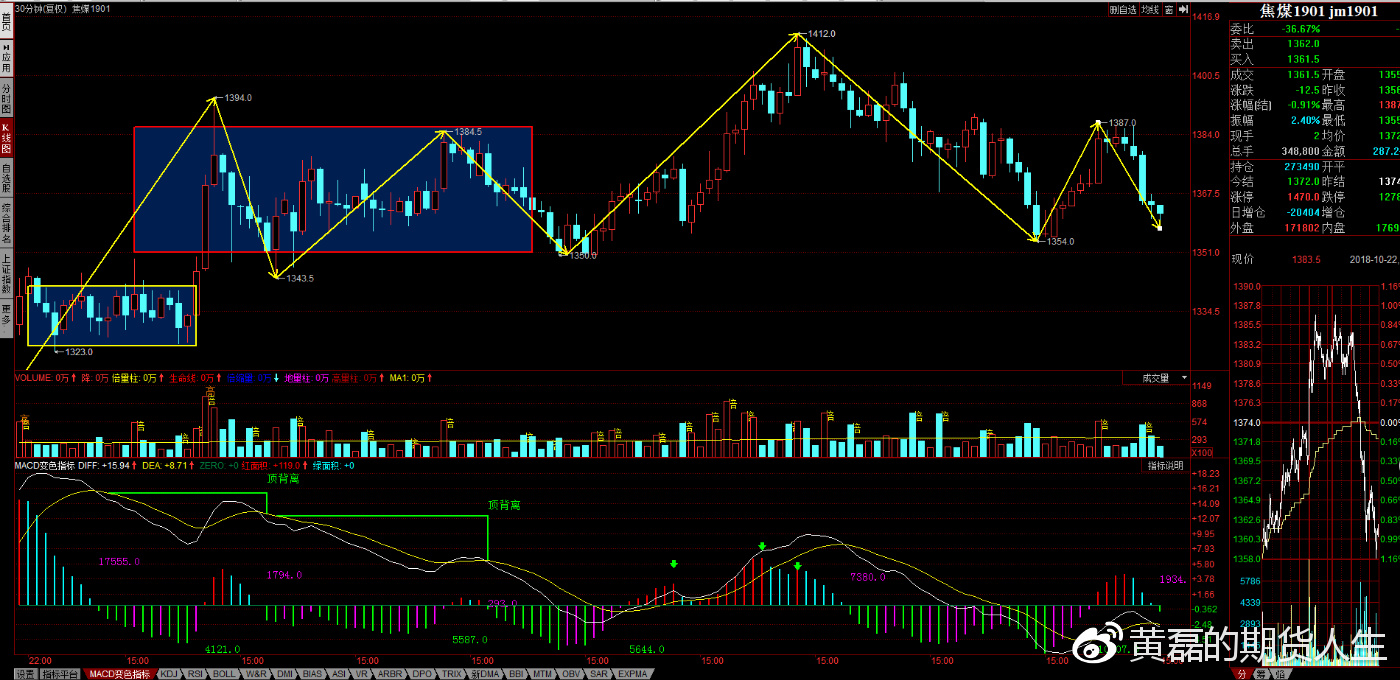
Task: Switch to the KDJ indicator tab
Action: coord(170,674)
